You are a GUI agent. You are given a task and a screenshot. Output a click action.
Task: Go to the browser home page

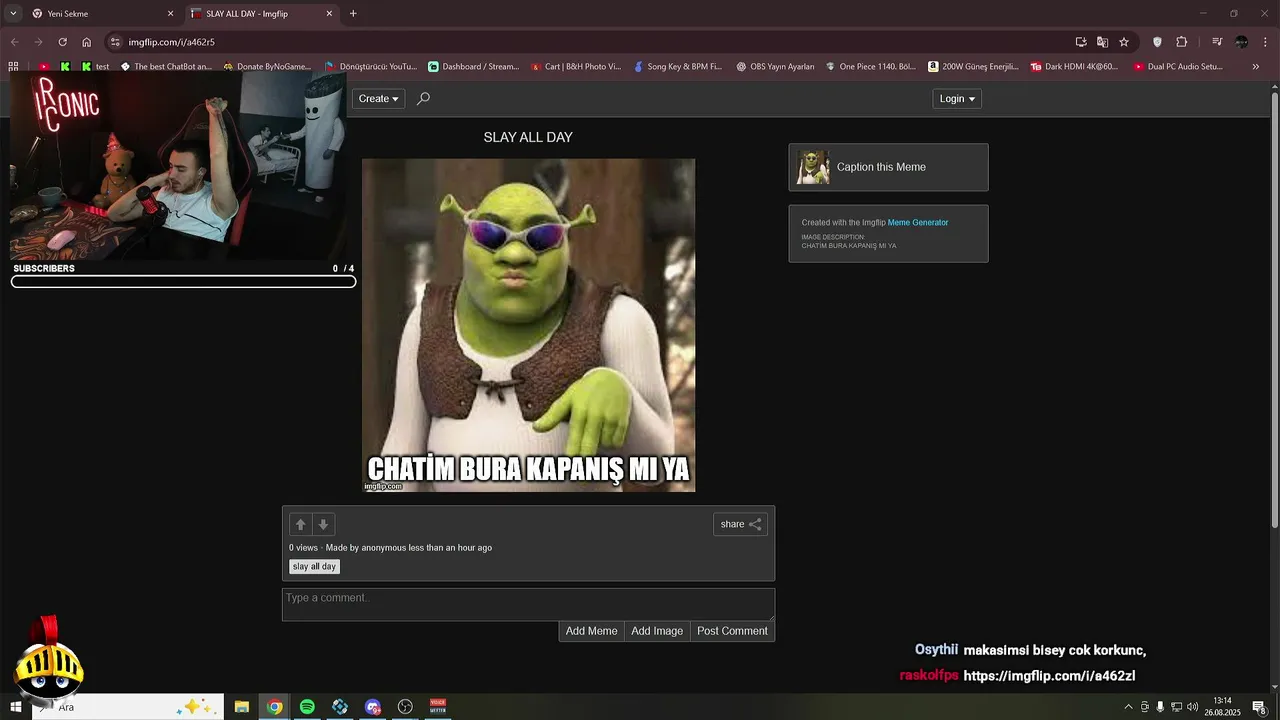87,42
